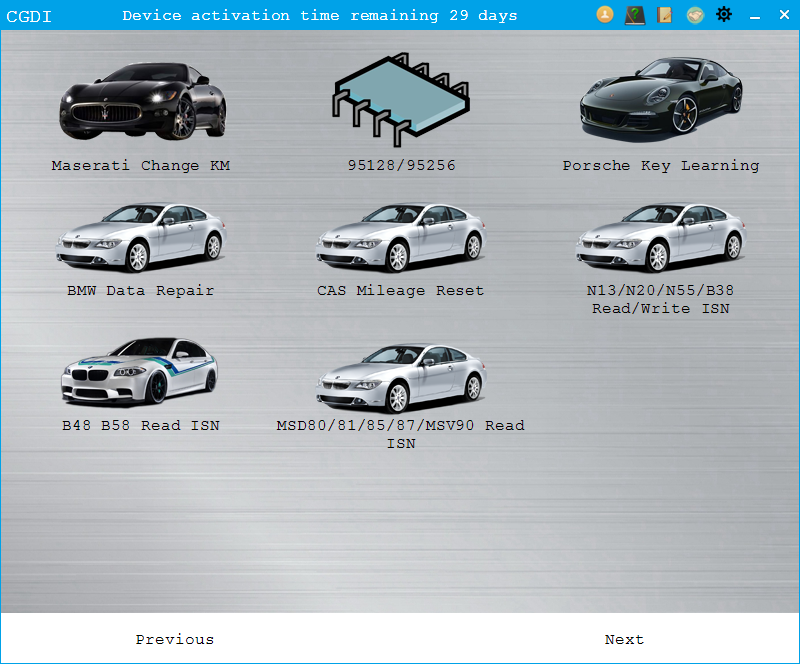Screen dimensions: 800x664
Task: Select the 95128/95256 chip icon
Action: tap(401, 99)
